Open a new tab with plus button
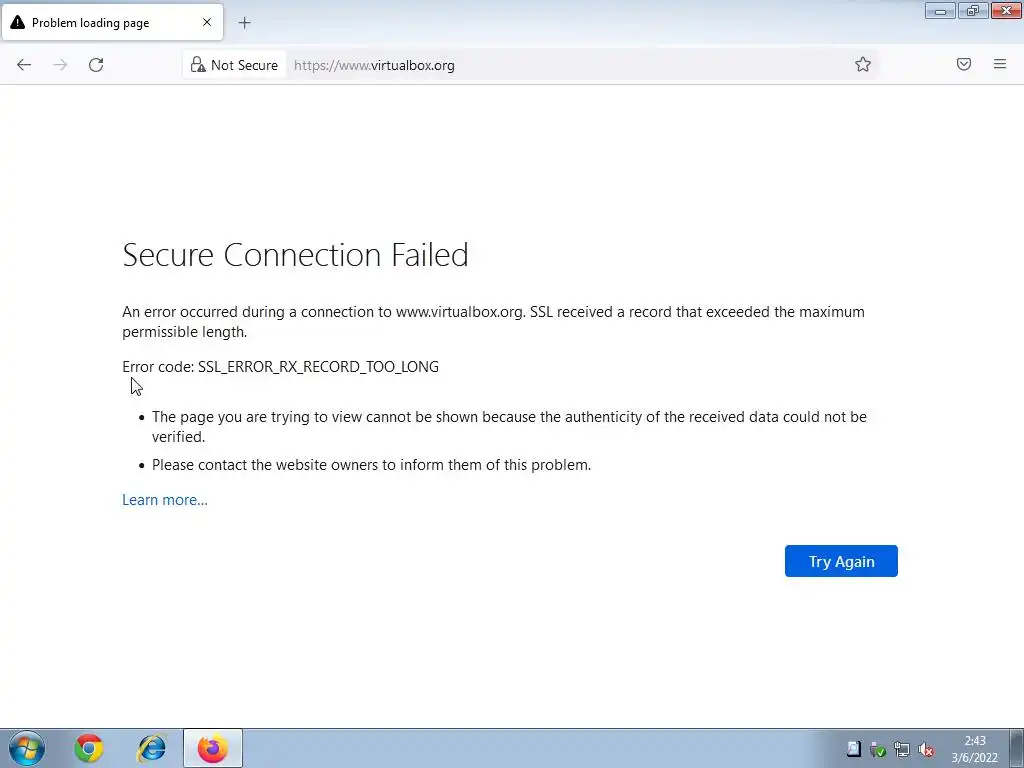The height and width of the screenshot is (768, 1024). 244,22
